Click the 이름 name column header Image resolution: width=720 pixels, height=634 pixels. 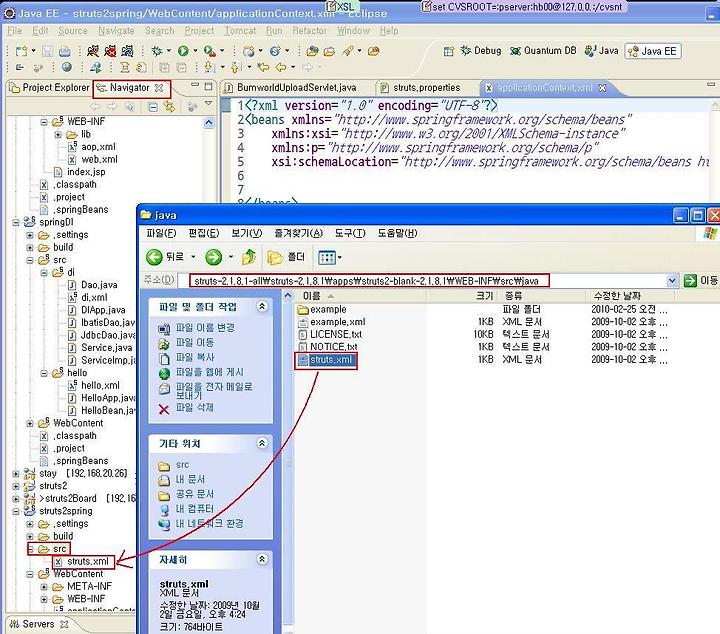point(311,296)
